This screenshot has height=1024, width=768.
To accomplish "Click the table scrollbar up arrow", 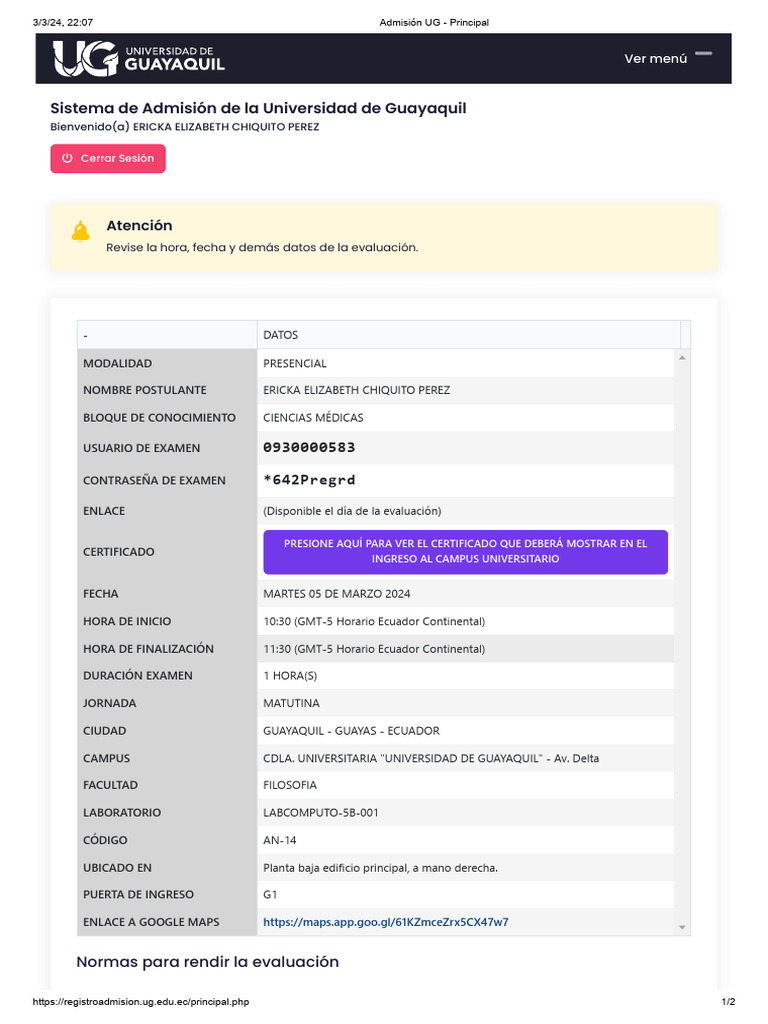I will (x=682, y=357).
